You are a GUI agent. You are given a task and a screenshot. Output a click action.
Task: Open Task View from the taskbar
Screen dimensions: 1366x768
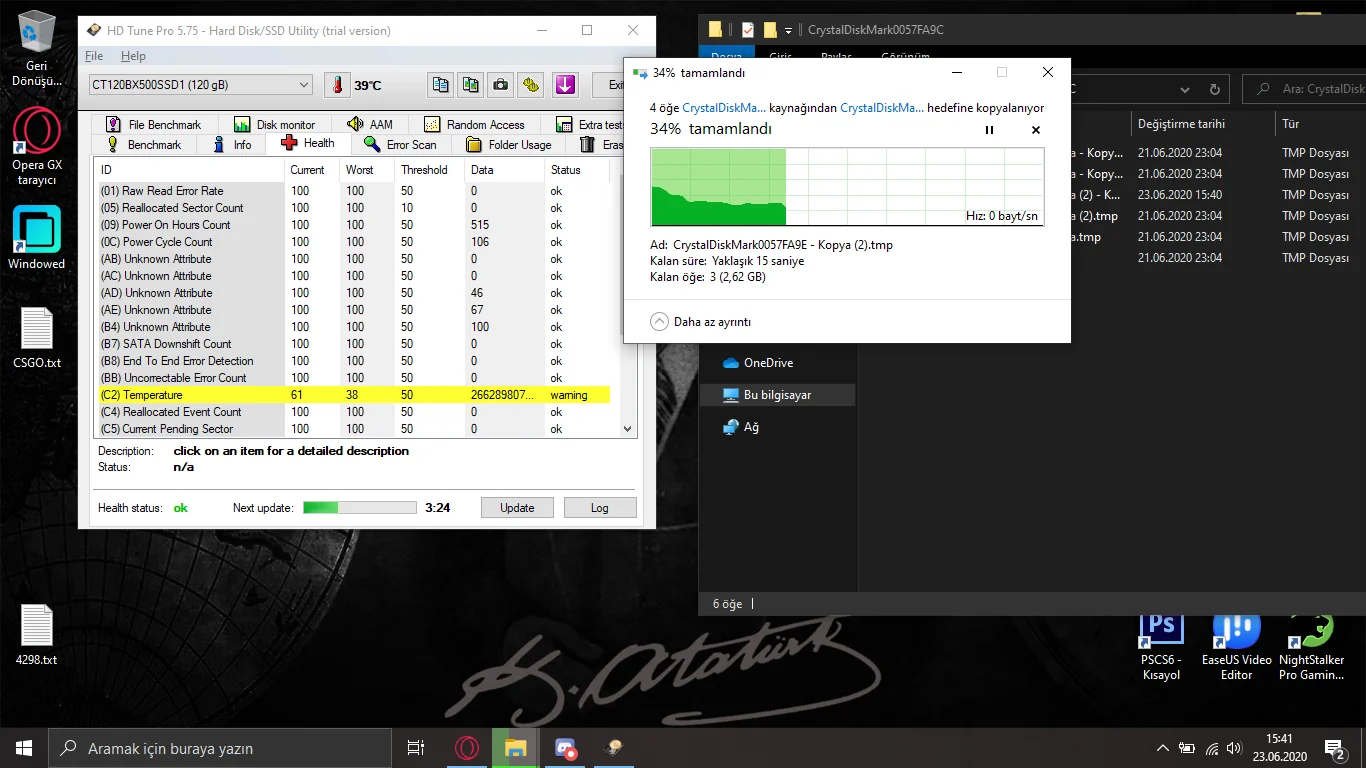pyautogui.click(x=416, y=748)
